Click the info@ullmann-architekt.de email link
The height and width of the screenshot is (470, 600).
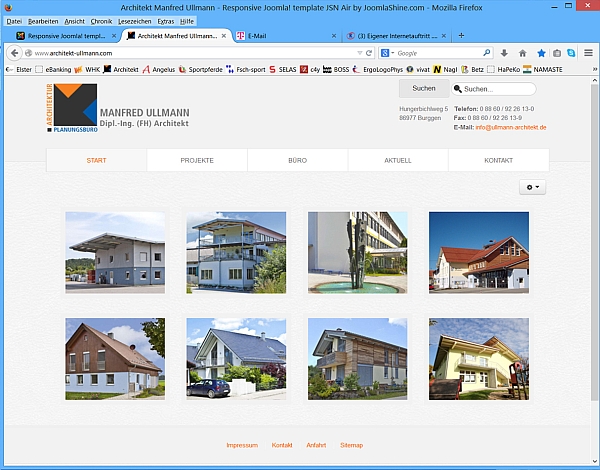click(x=510, y=127)
